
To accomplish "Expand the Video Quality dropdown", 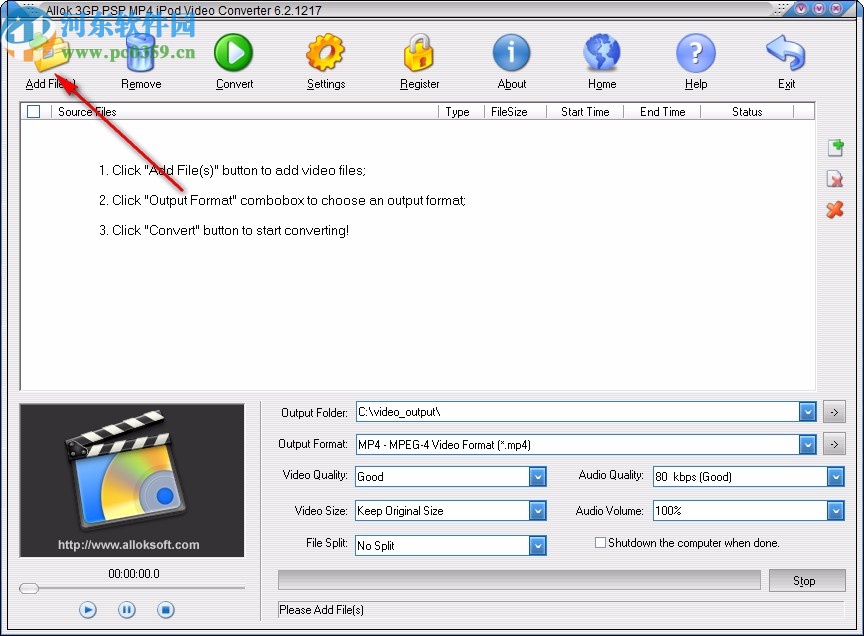I will point(537,476).
